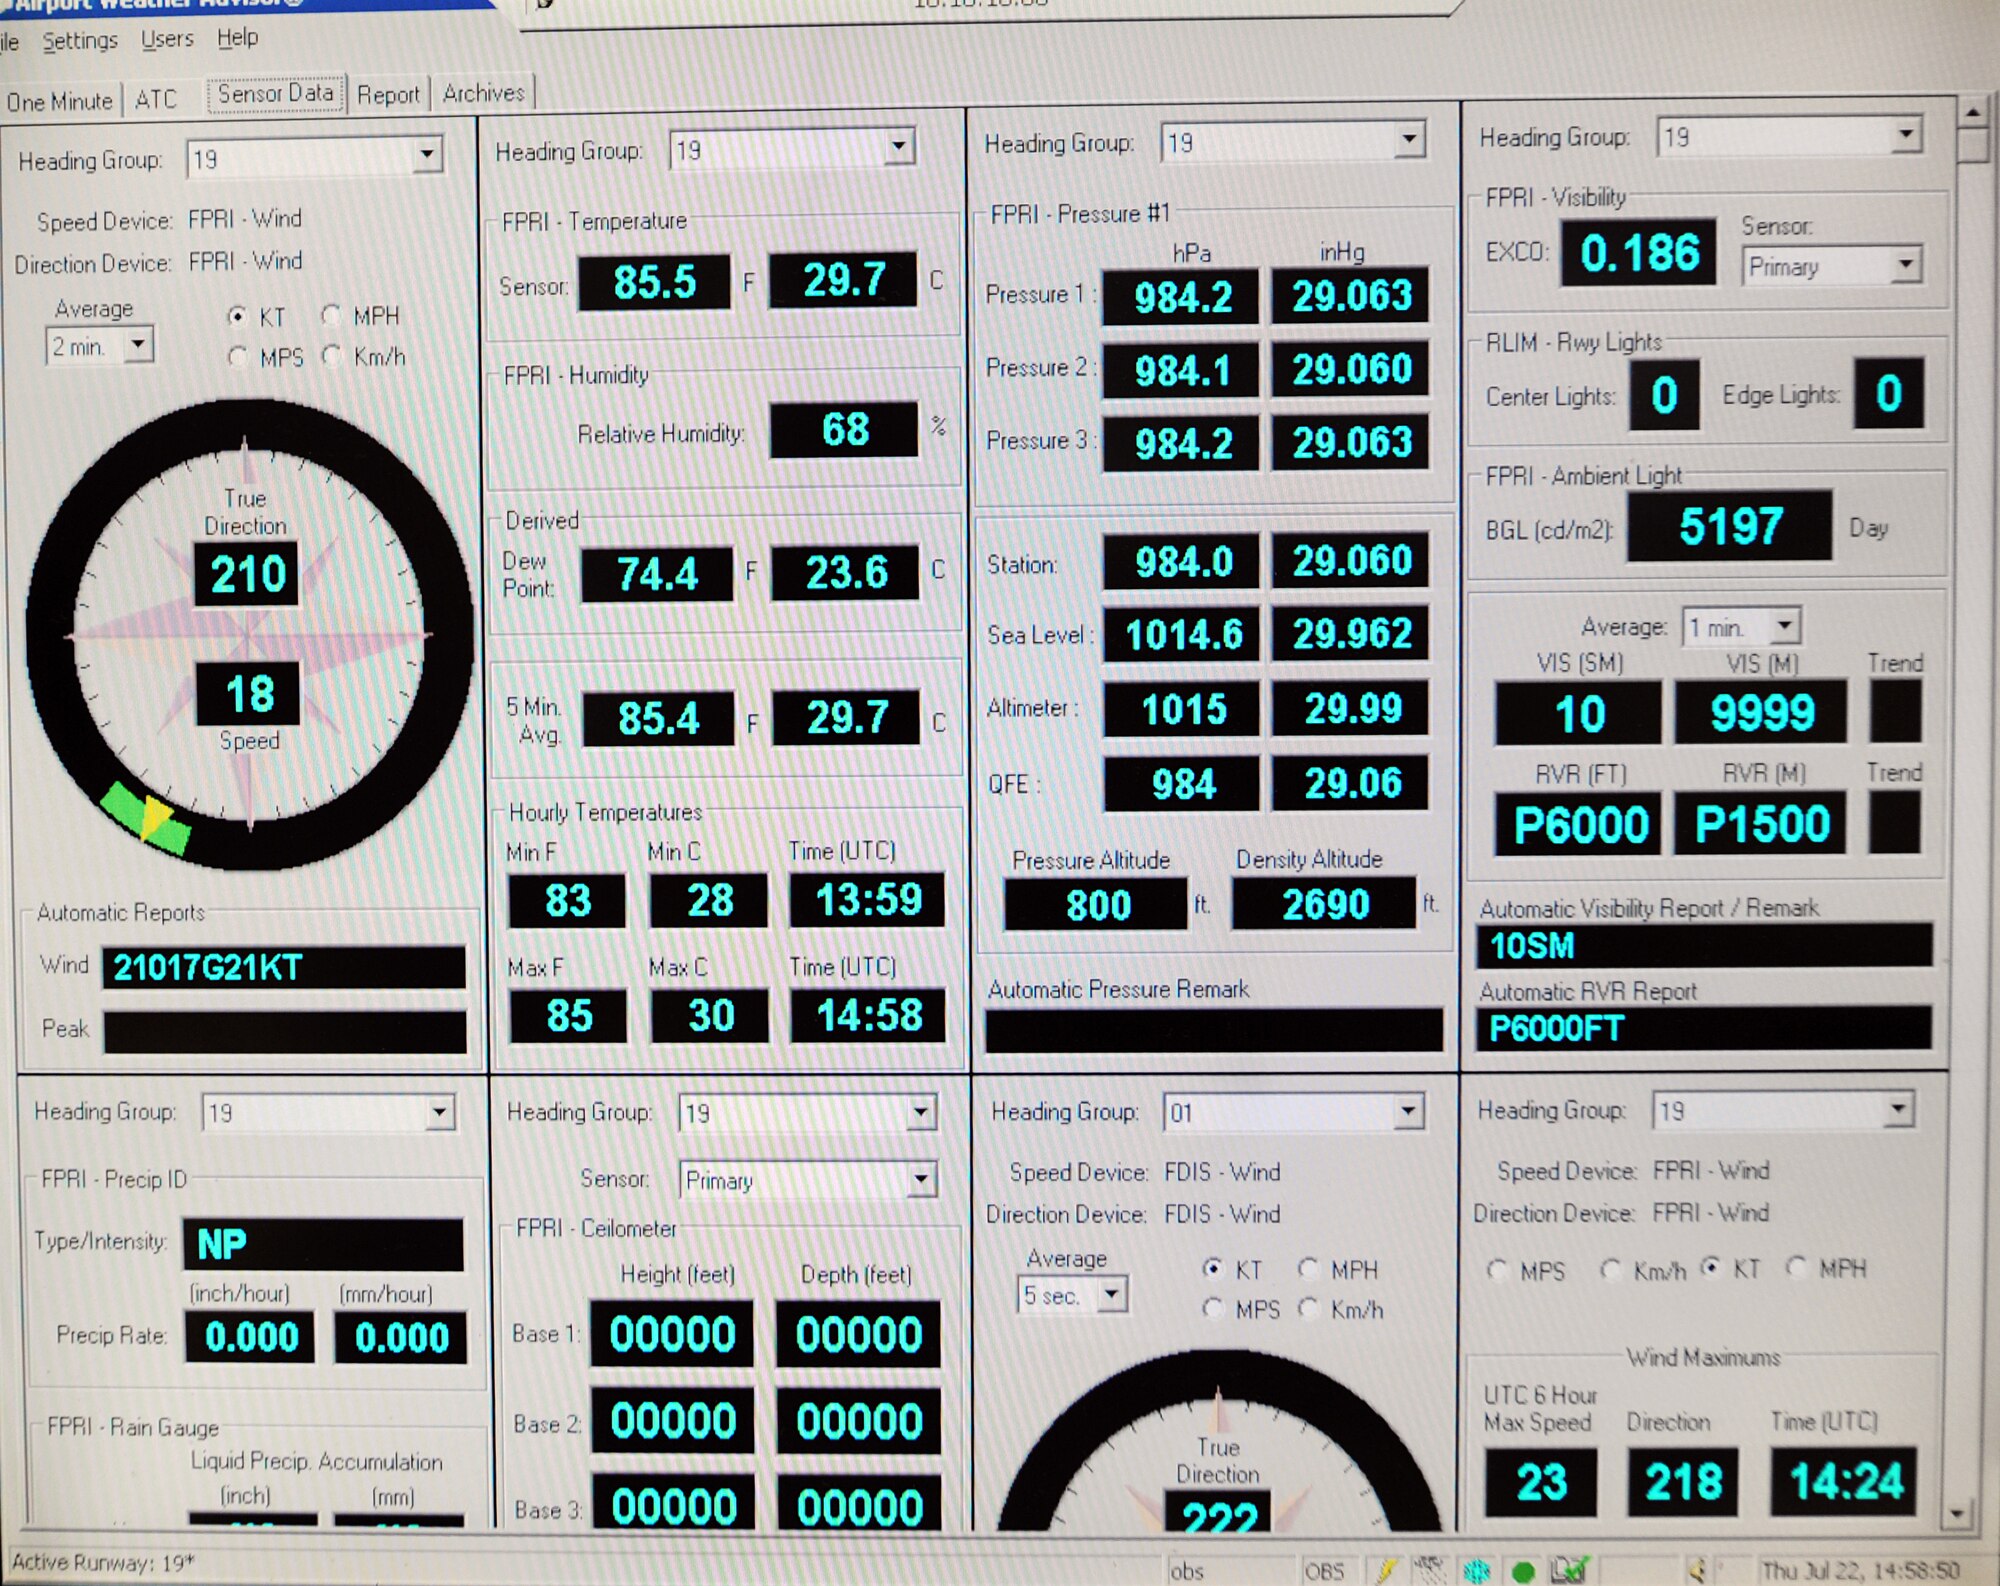Click the Wind report field 21017G21KT

click(x=284, y=967)
